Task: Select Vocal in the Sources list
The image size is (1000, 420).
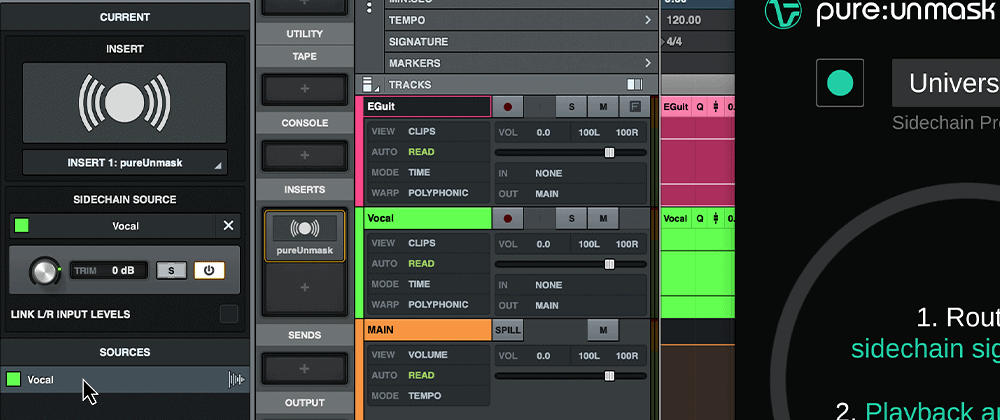Action: (x=125, y=380)
